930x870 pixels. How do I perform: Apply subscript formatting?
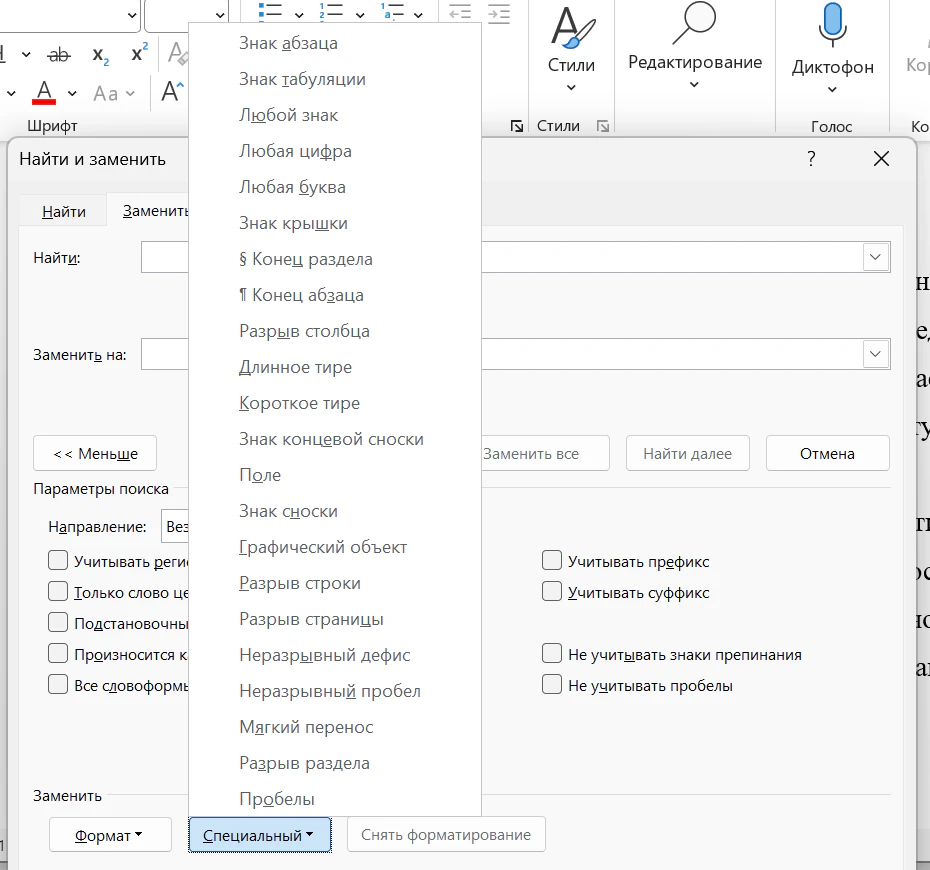point(101,56)
